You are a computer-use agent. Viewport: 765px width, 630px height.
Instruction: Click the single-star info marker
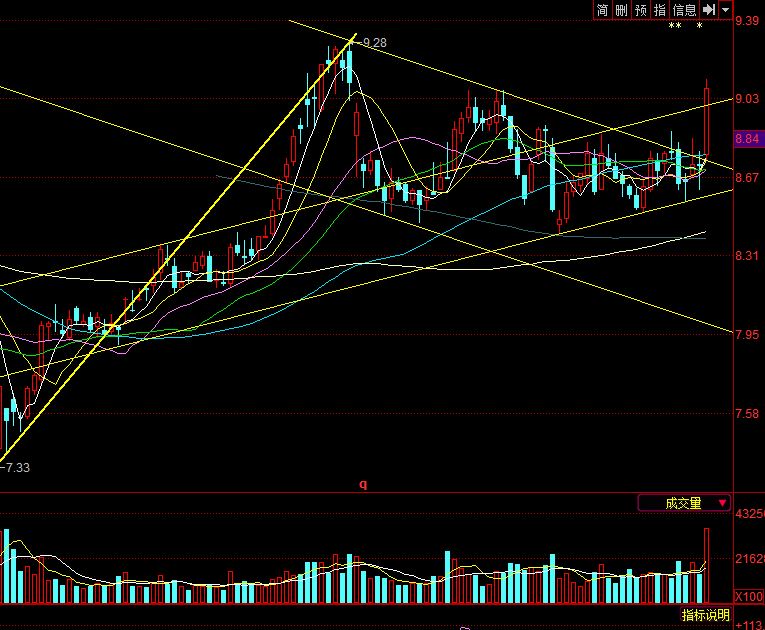point(700,26)
